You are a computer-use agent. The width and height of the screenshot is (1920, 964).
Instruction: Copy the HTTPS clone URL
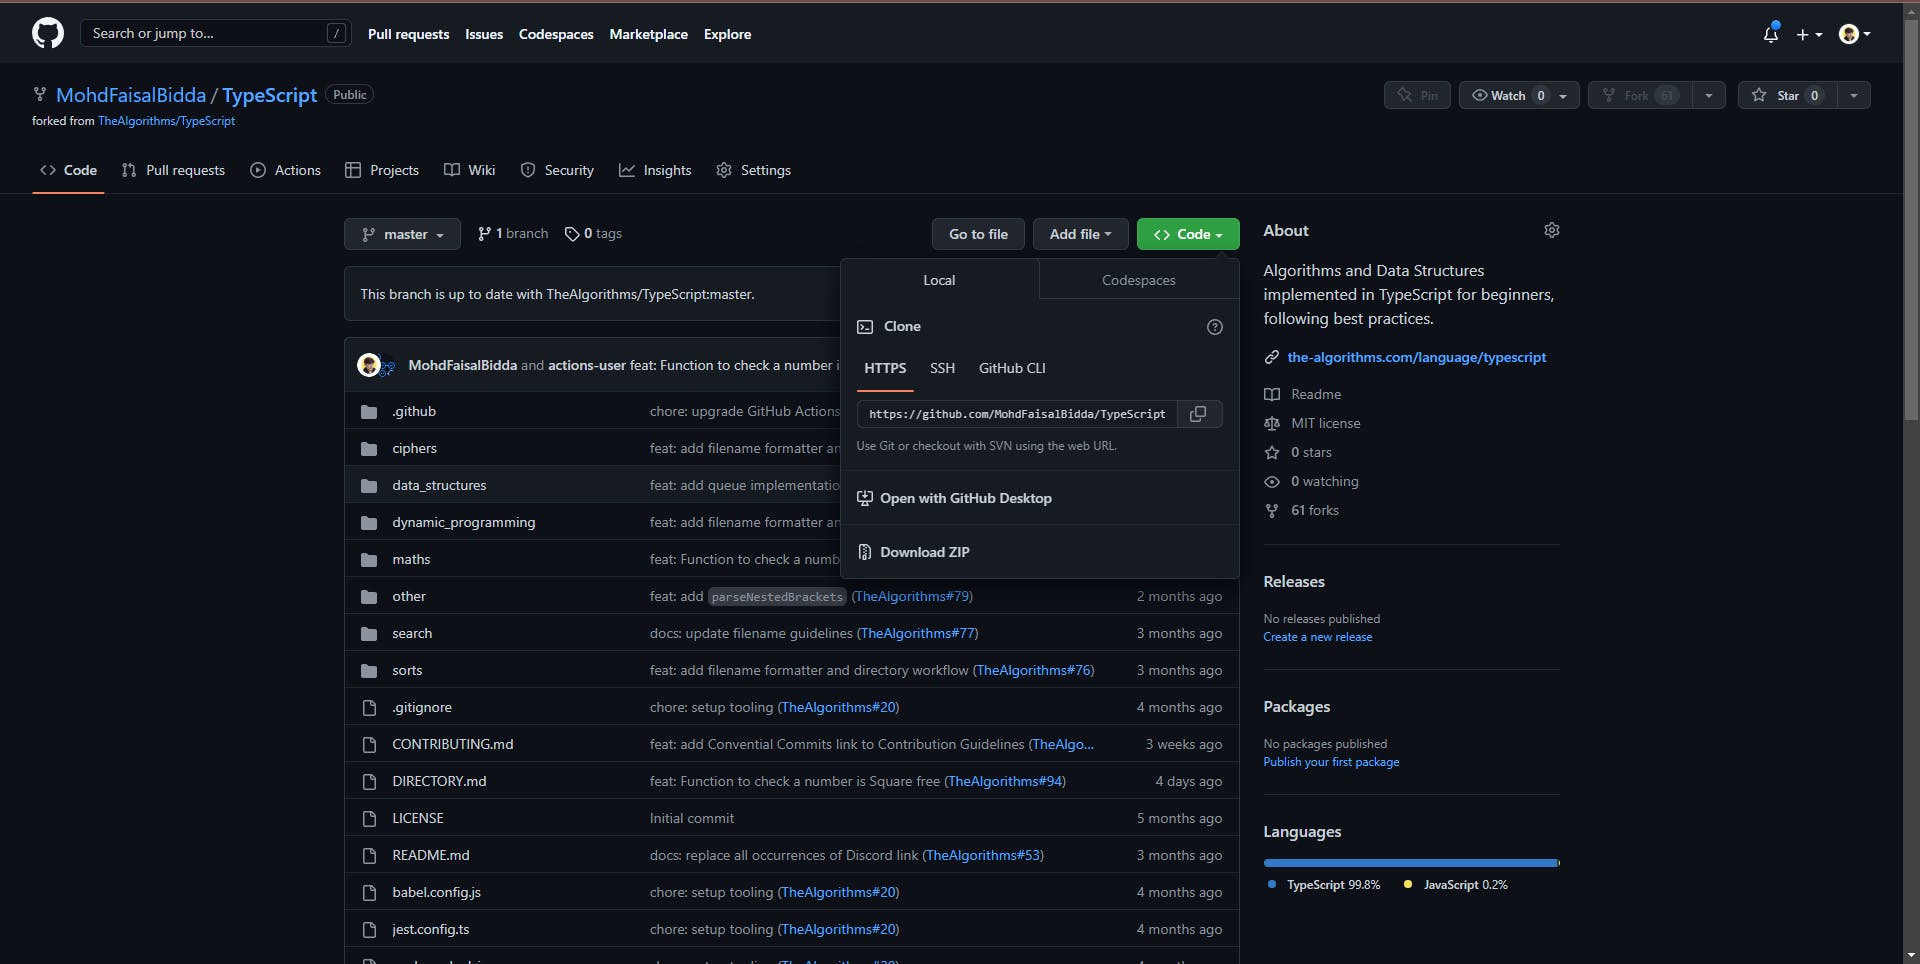[1198, 414]
